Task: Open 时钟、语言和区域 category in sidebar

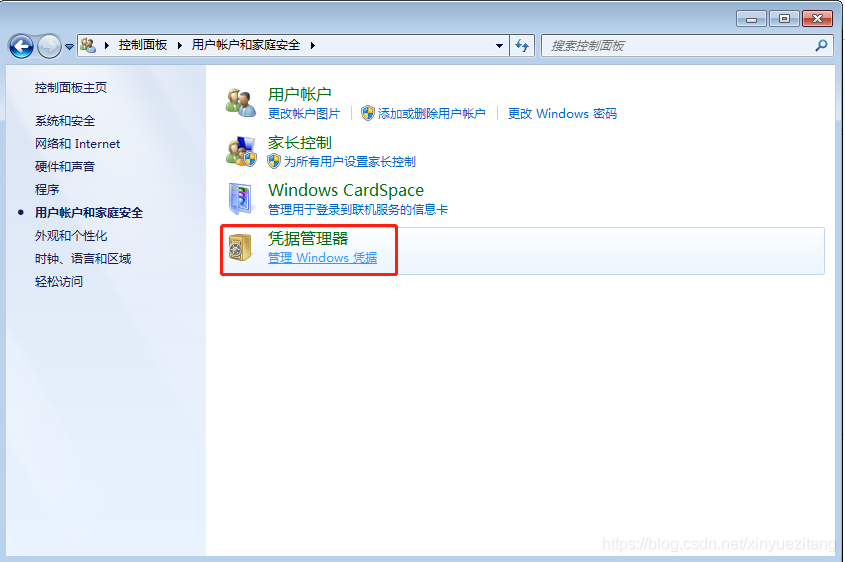Action: point(83,259)
